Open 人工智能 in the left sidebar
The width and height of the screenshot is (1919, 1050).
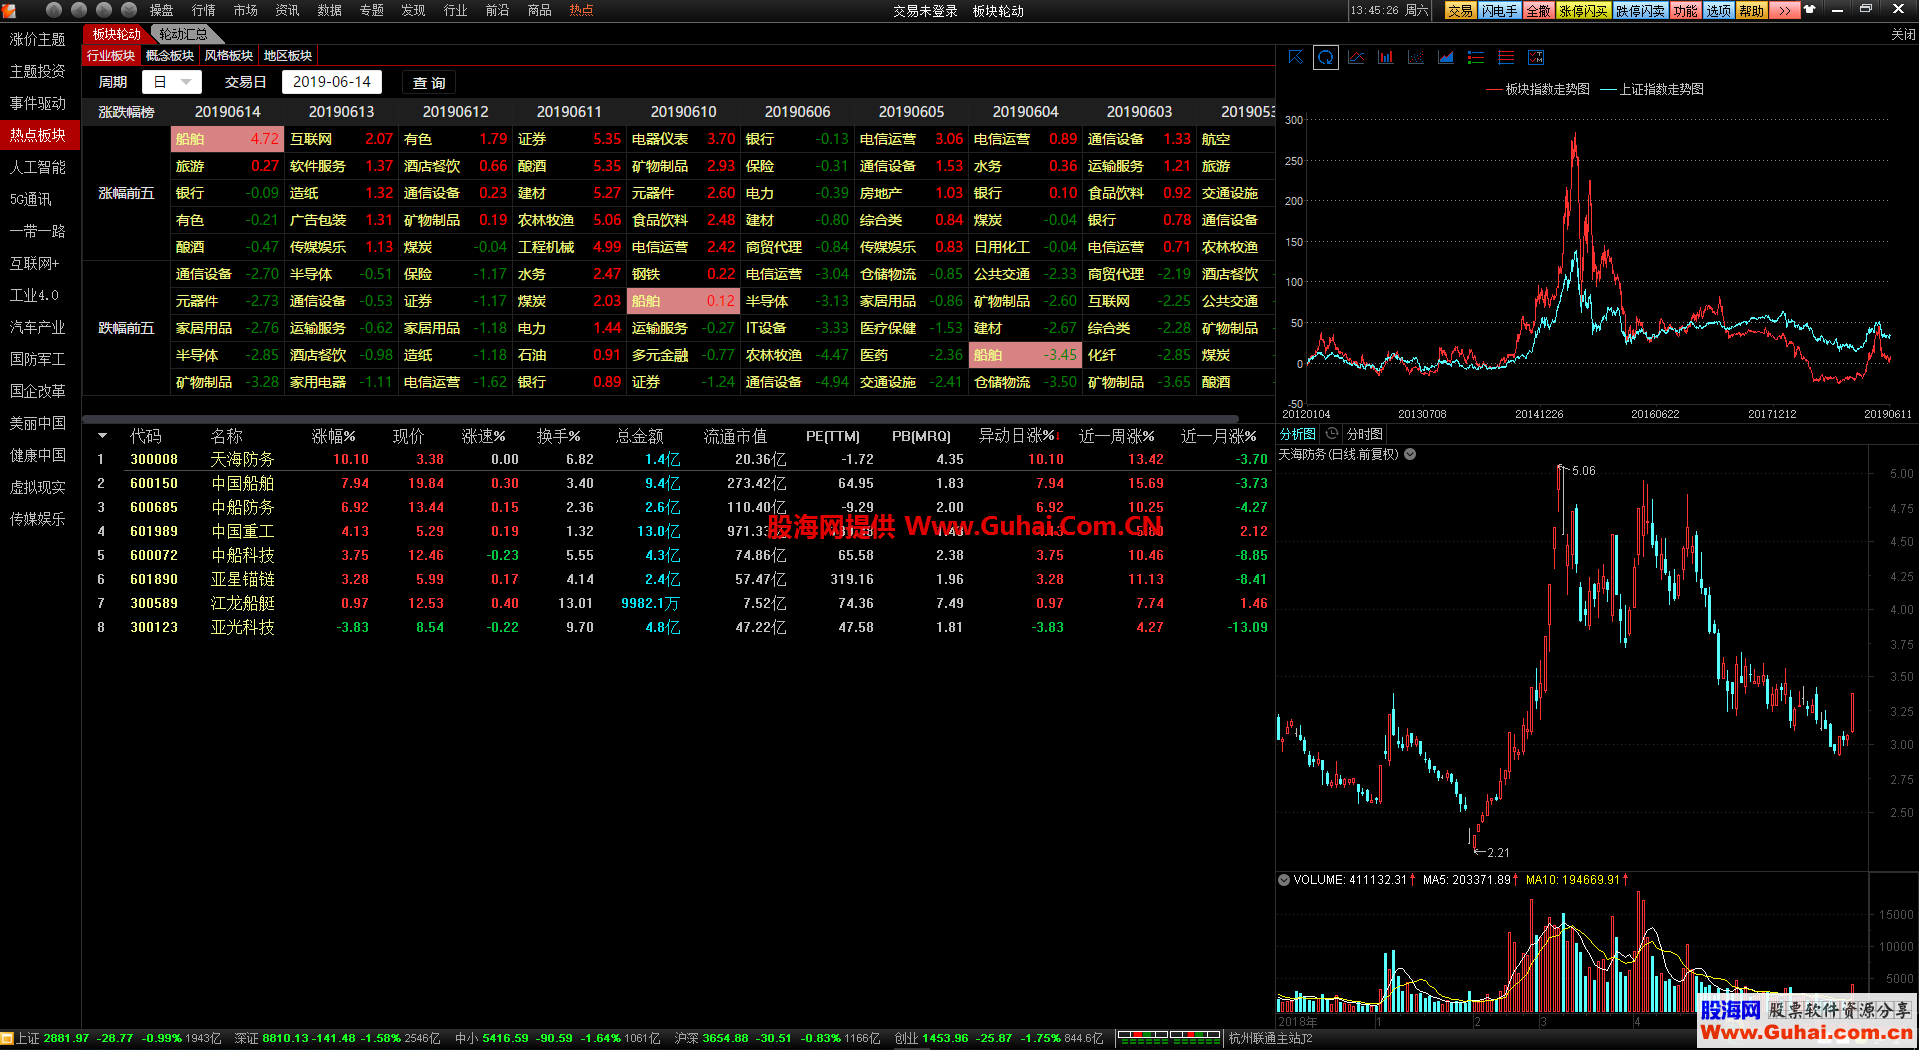coord(38,167)
